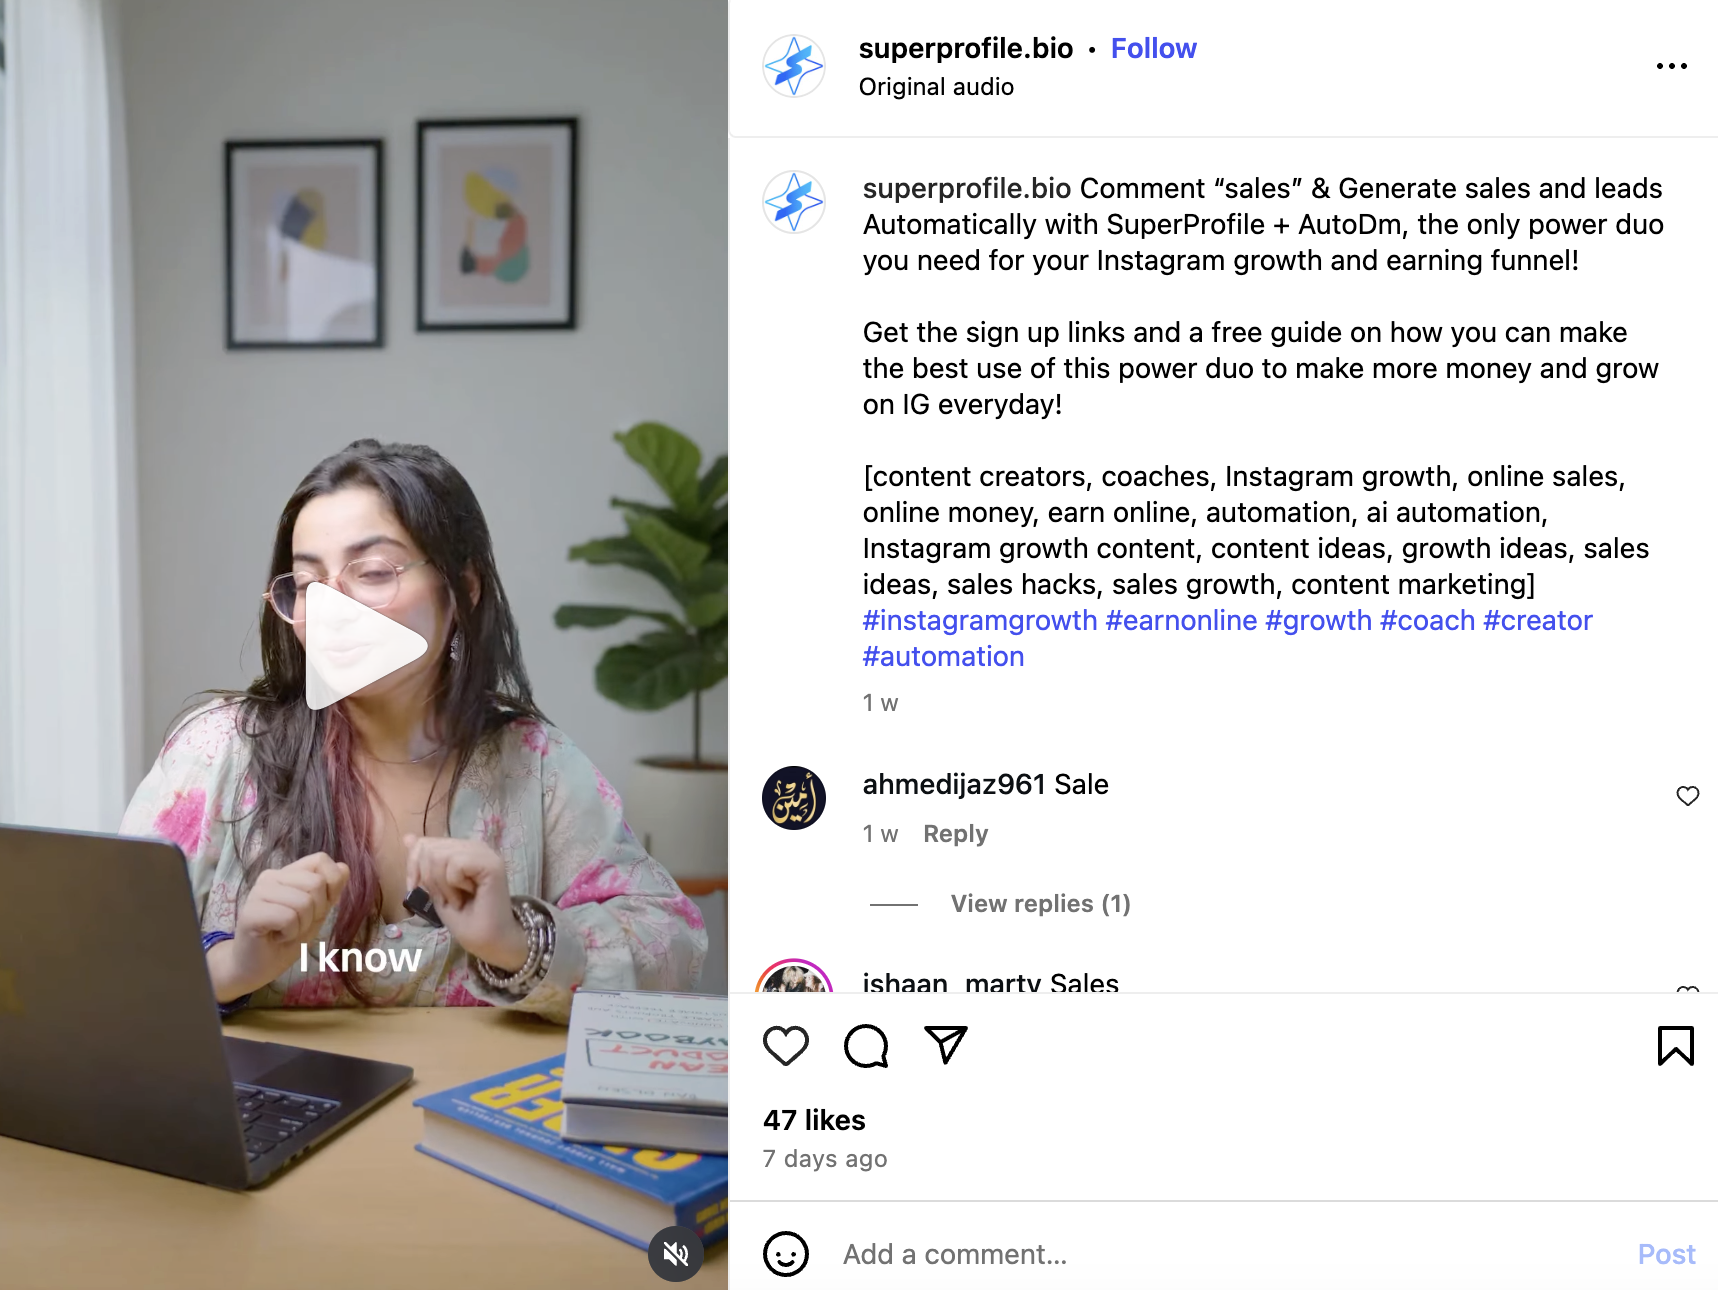
Task: Open superprofile.bio avatar in post header
Action: click(x=794, y=66)
